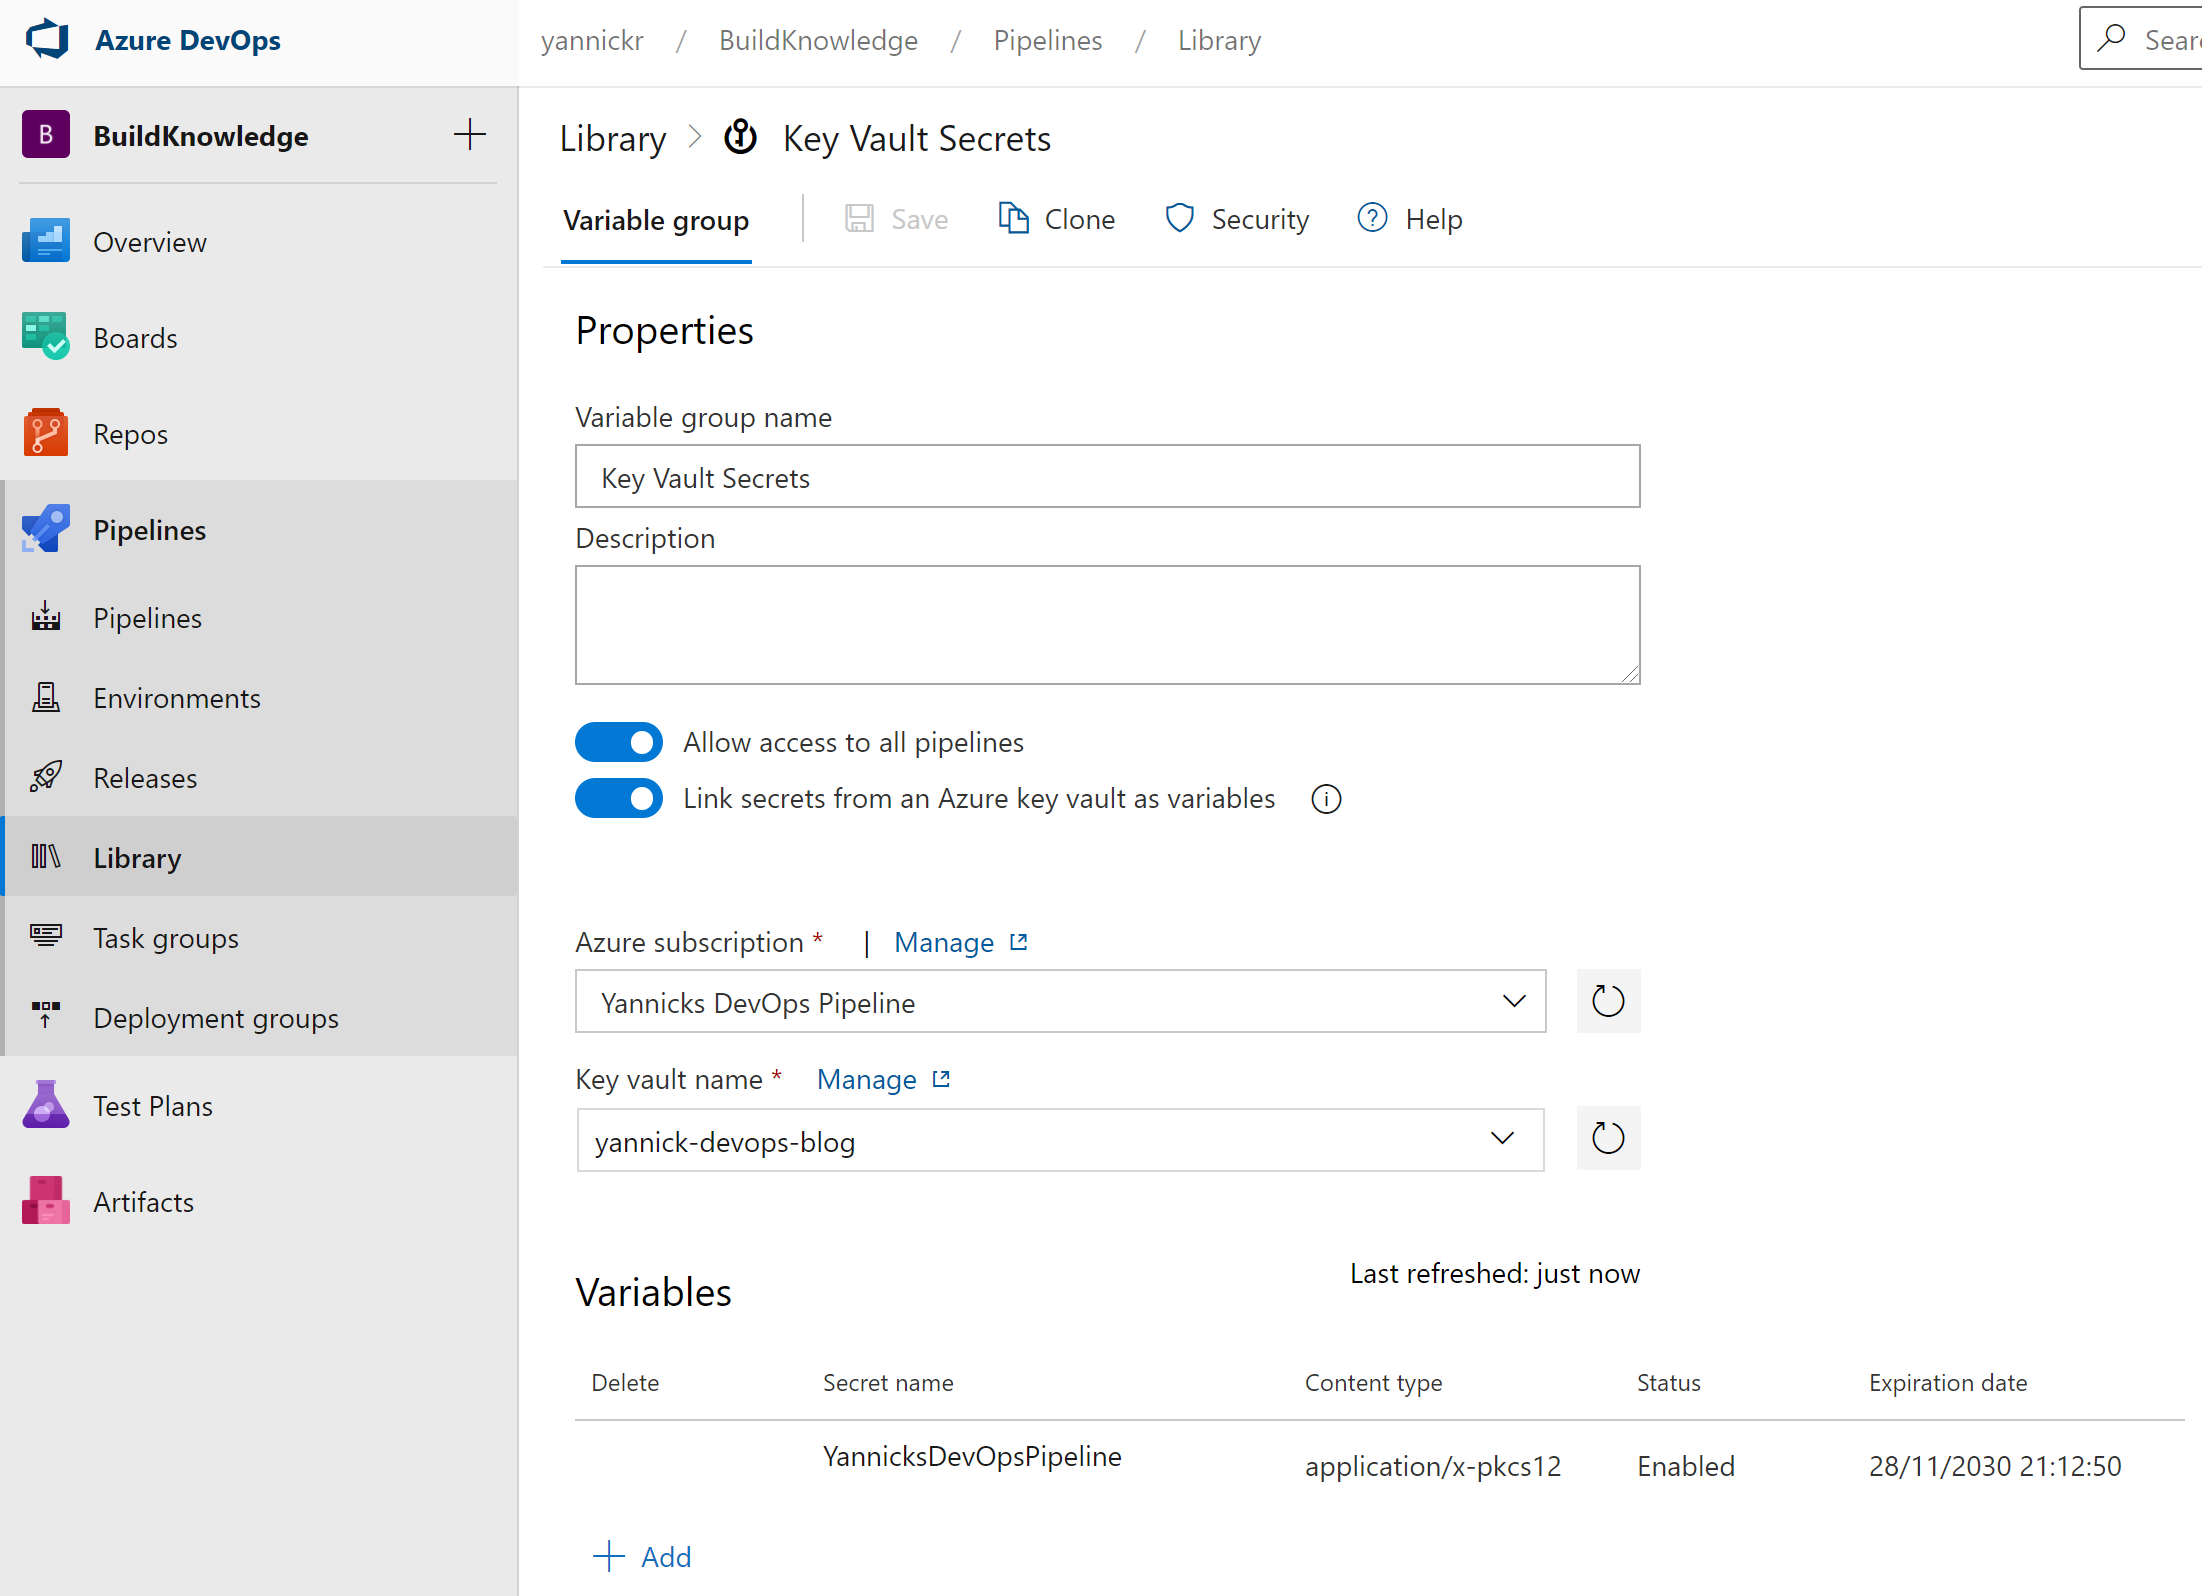
Task: Click the info icon beside key vault toggle
Action: click(x=1326, y=799)
